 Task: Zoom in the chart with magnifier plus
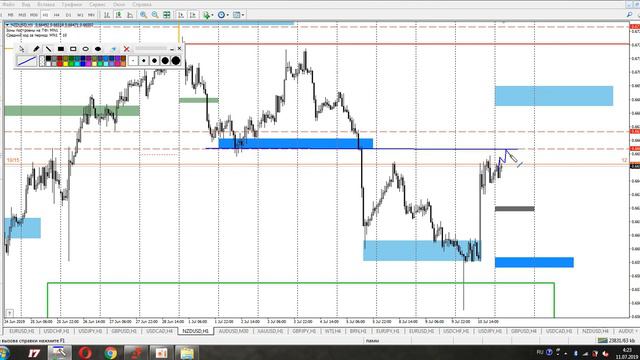(144, 15)
